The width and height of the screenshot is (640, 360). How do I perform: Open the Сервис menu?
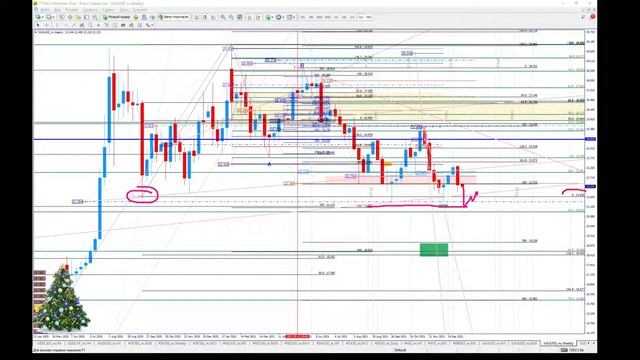pos(108,9)
